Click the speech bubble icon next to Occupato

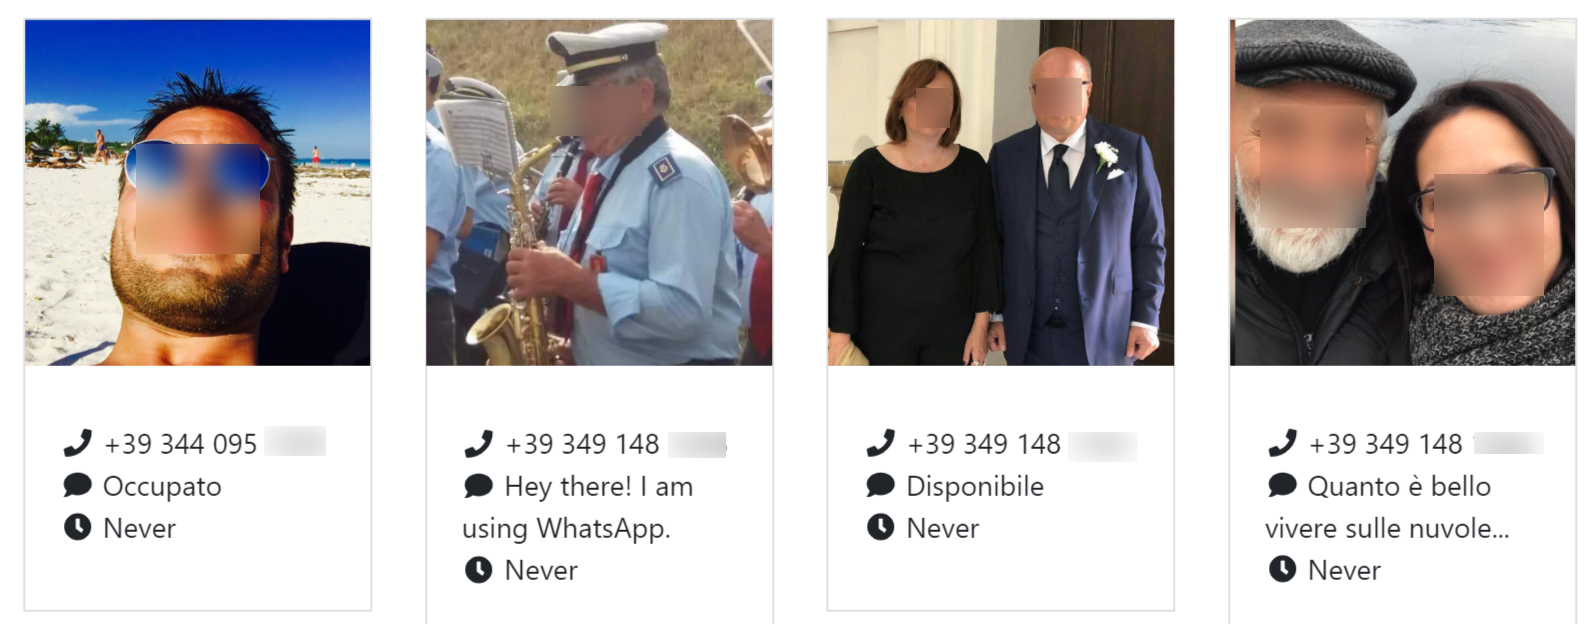tap(77, 485)
